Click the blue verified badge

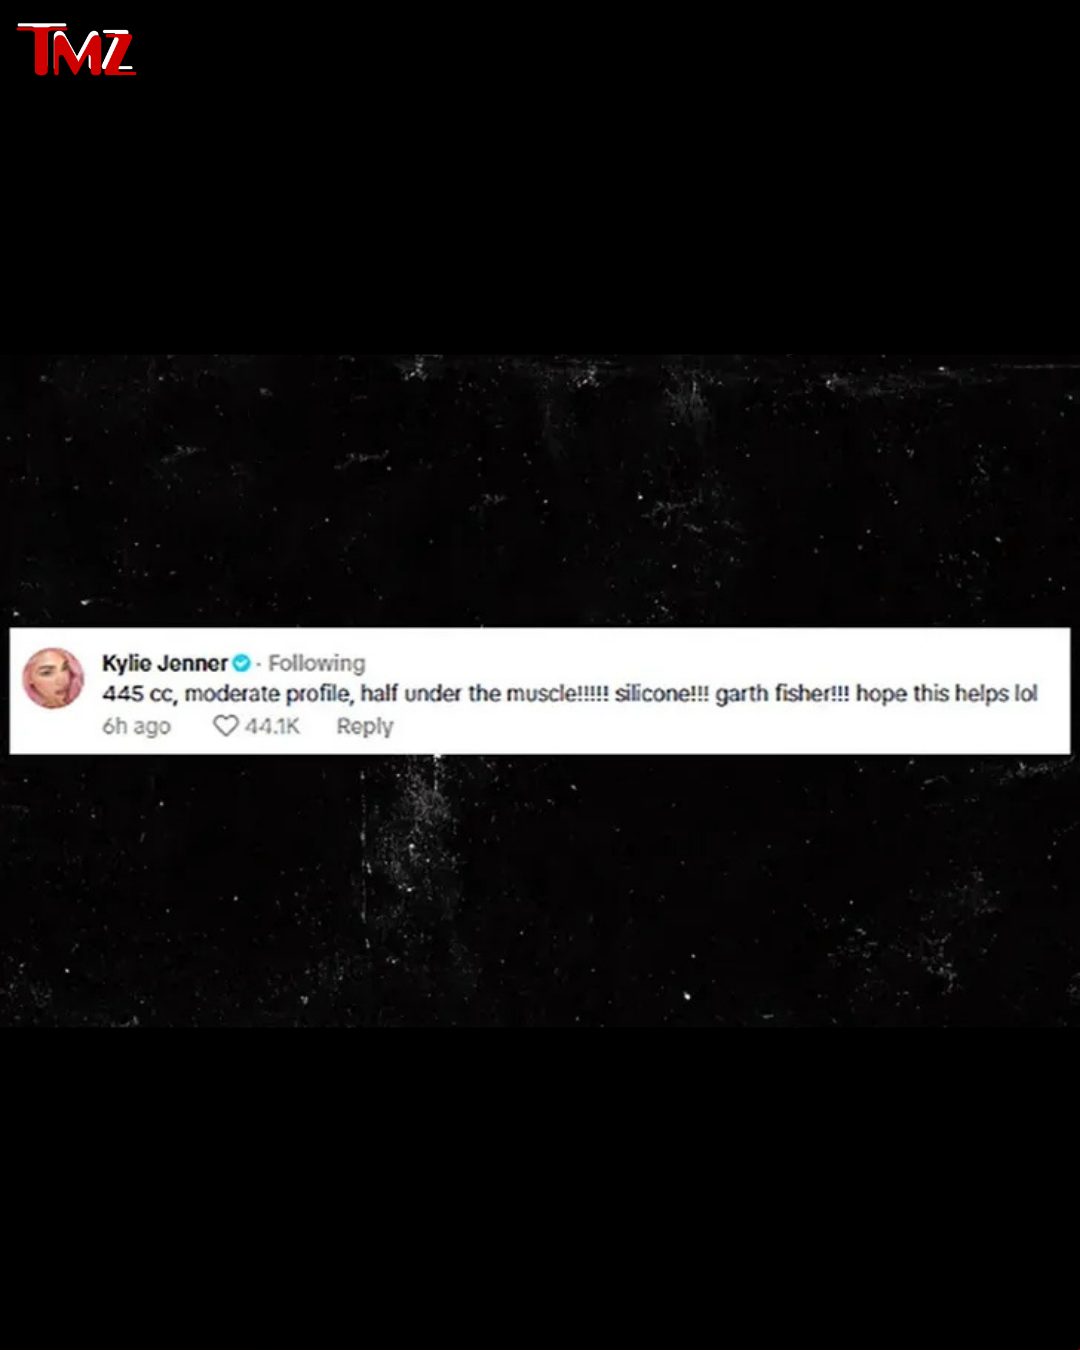(241, 663)
